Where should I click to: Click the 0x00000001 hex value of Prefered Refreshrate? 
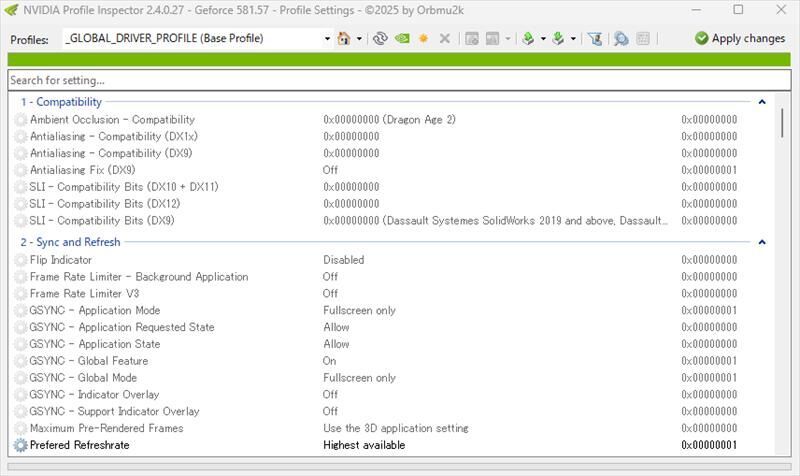(x=709, y=445)
